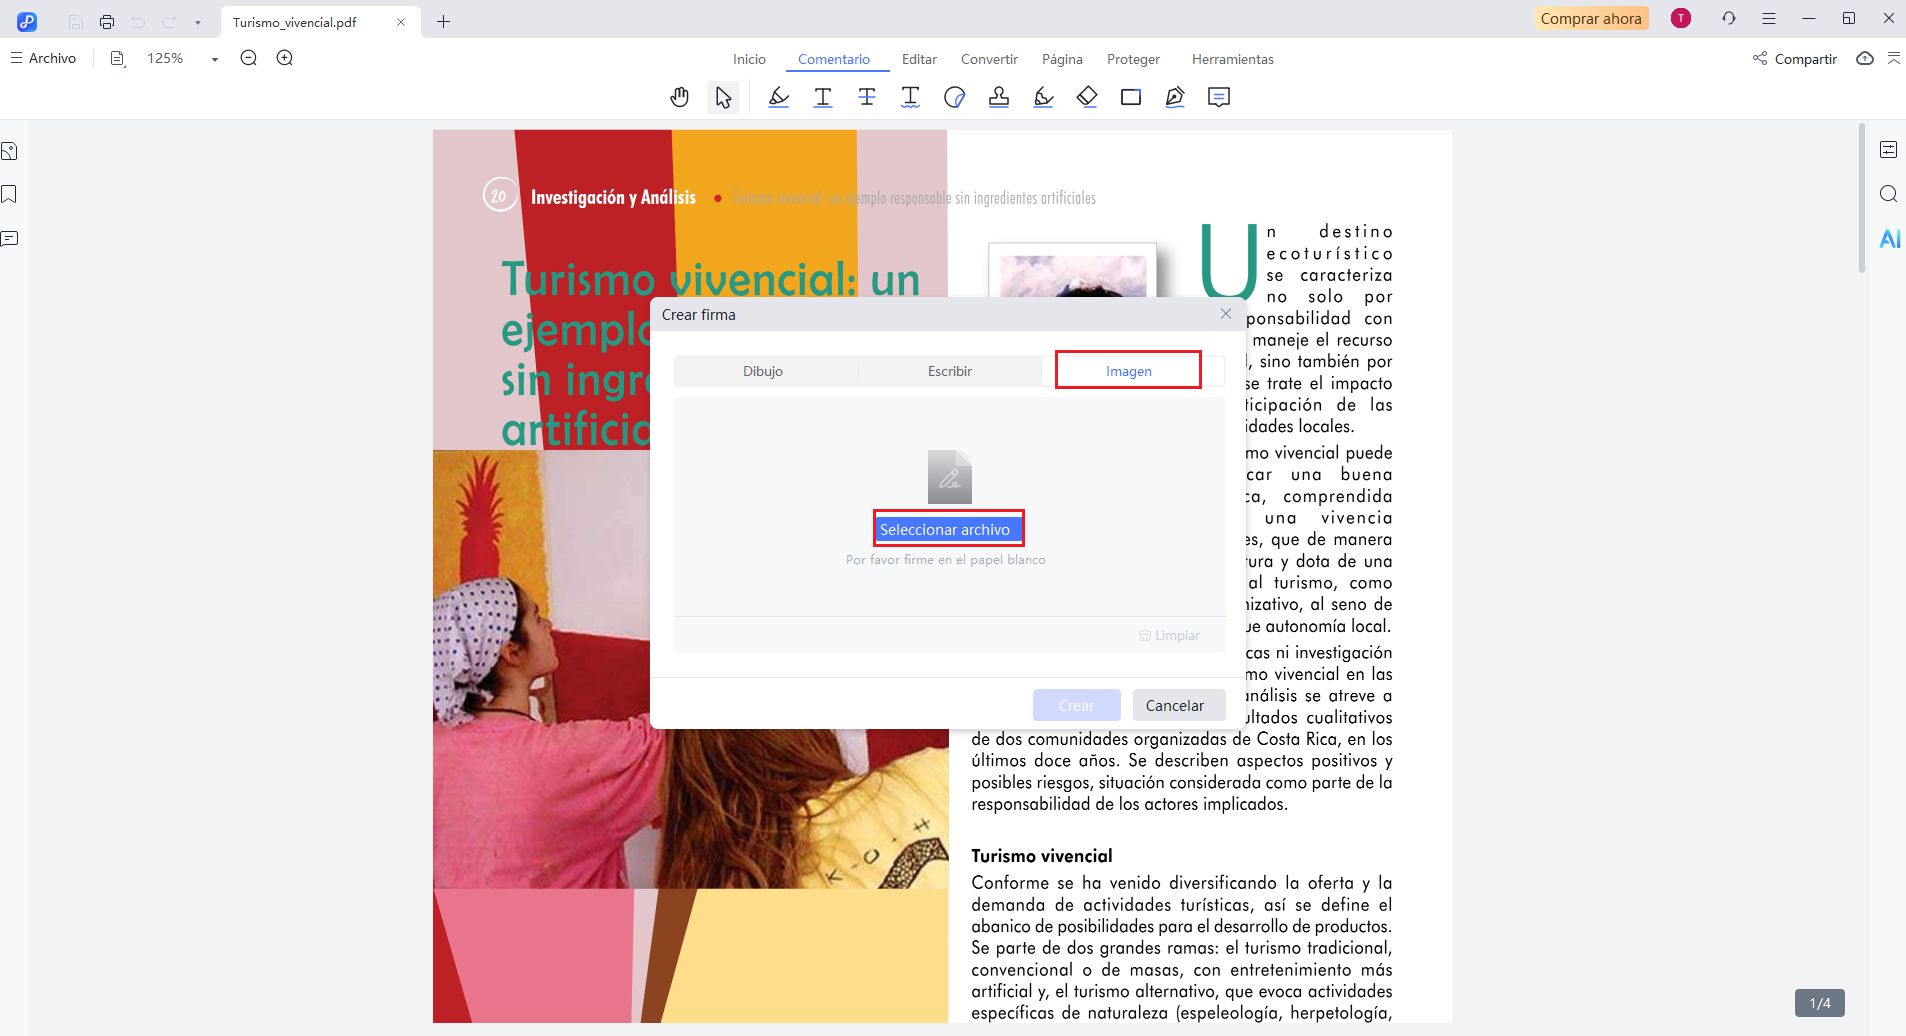Select the Stamp tool
The height and width of the screenshot is (1036, 1906).
tap(999, 97)
